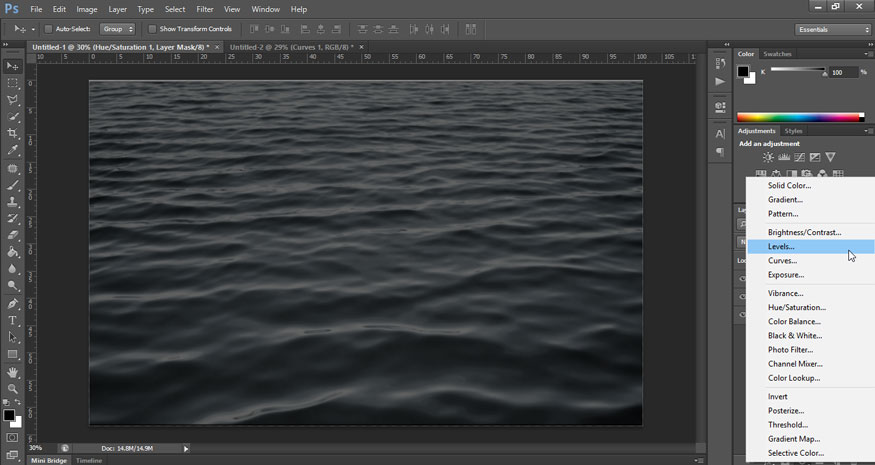This screenshot has width=875, height=465.
Task: Pick the Lasso tool
Action: point(13,100)
